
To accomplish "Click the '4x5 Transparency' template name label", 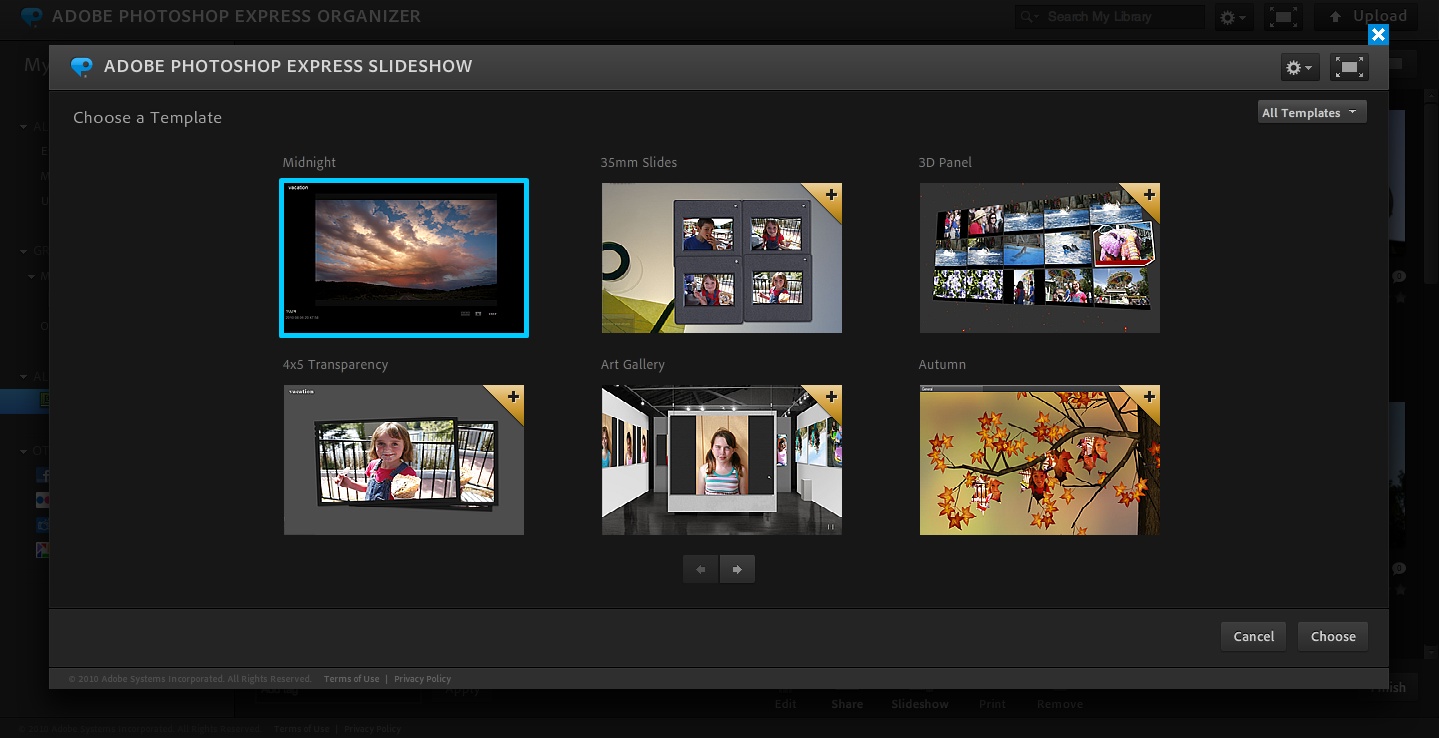I will 335,364.
